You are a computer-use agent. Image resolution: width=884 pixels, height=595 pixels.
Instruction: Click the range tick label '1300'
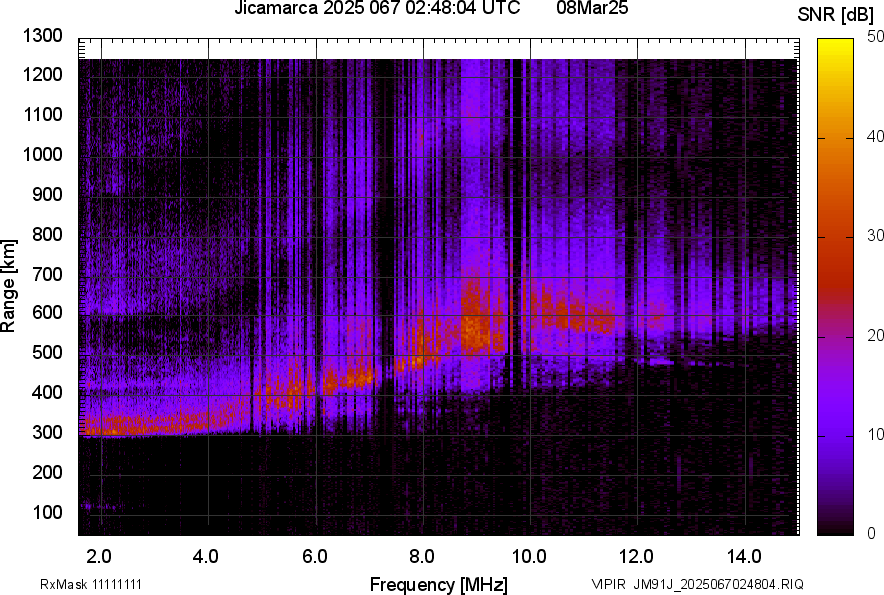pos(42,36)
